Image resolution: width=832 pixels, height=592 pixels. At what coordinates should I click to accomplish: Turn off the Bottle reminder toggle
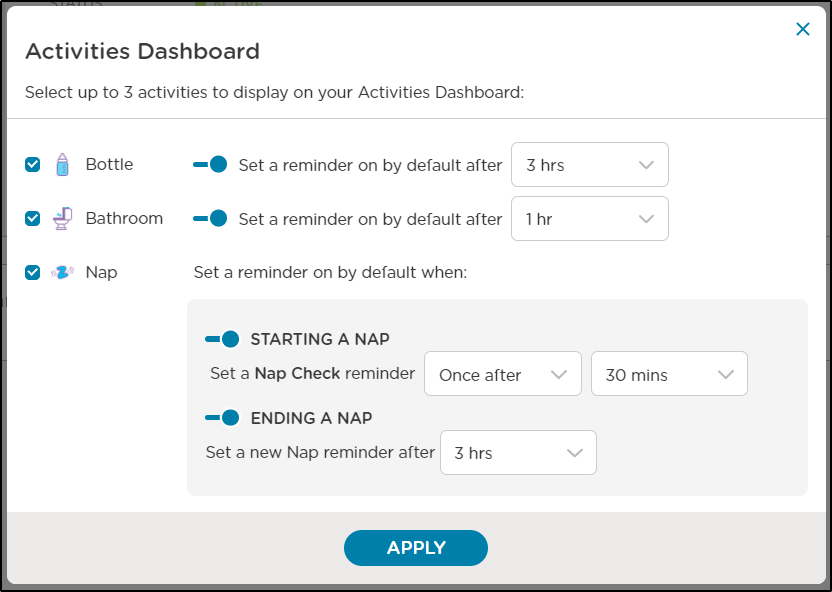tap(210, 164)
